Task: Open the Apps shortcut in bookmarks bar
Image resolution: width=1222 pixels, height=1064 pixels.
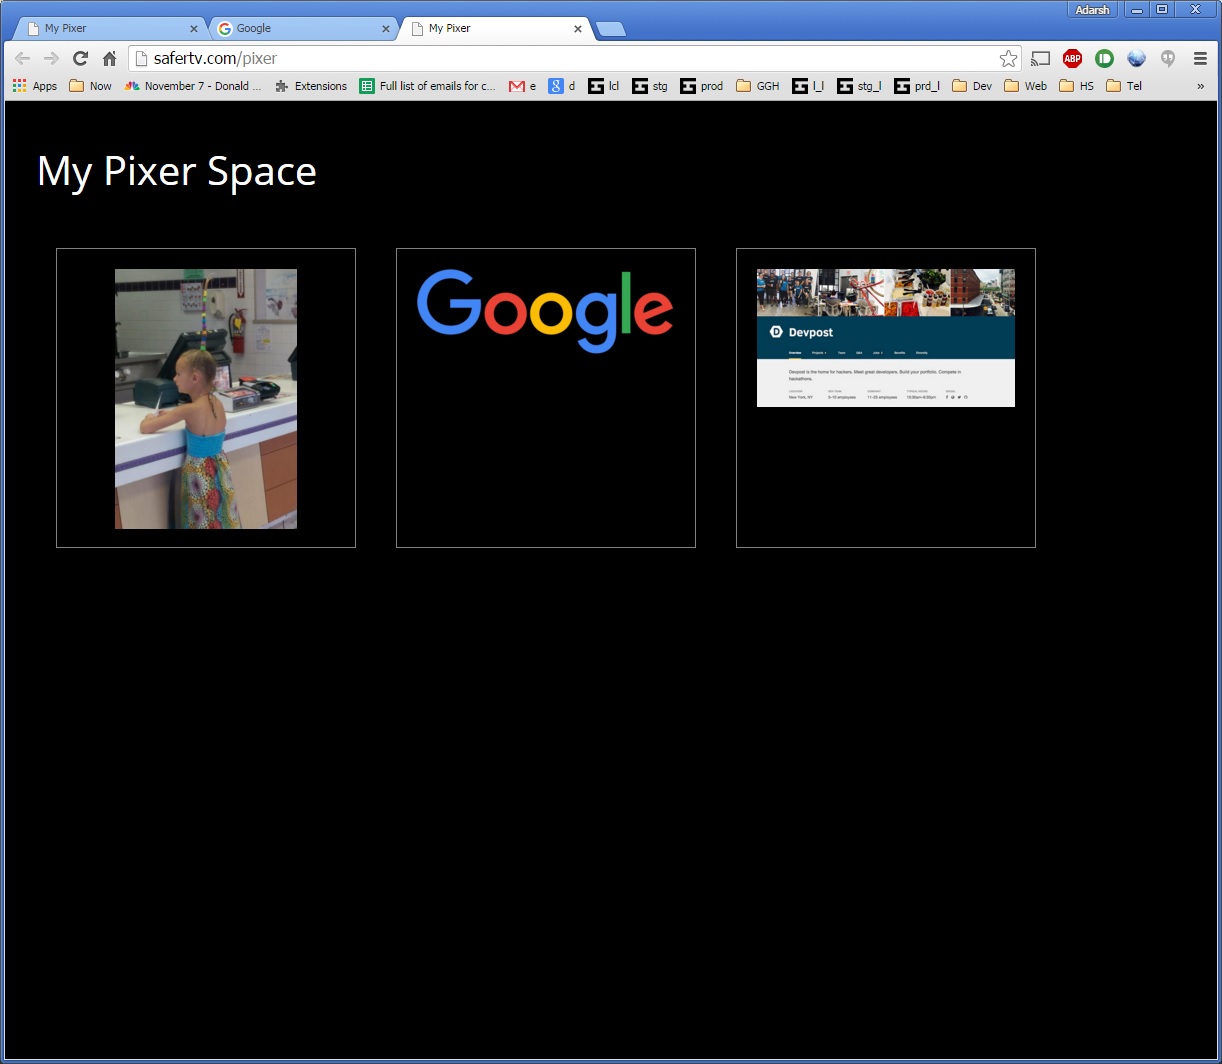Action: (35, 86)
